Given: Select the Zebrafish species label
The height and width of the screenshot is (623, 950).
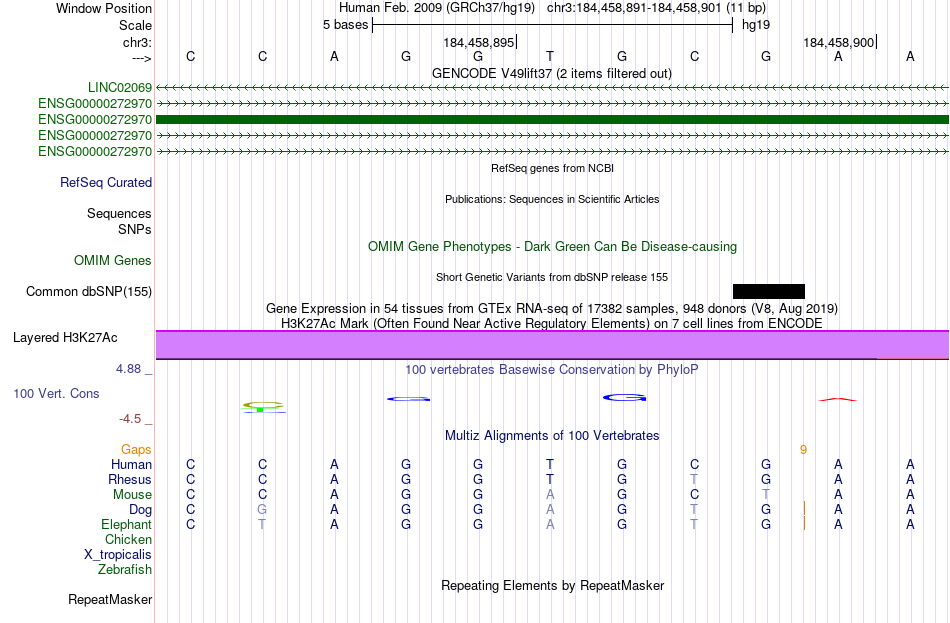Looking at the screenshot, I should pos(125,570).
